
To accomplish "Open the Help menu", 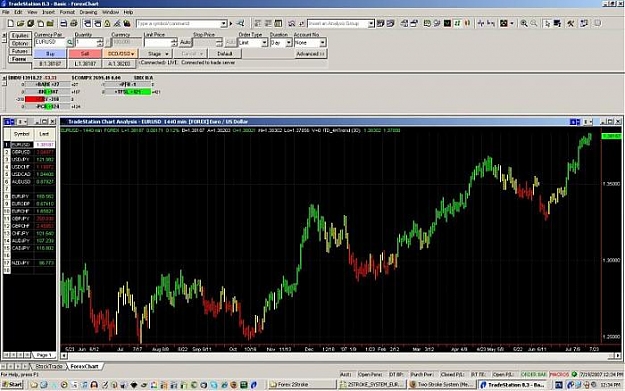I will (128, 12).
